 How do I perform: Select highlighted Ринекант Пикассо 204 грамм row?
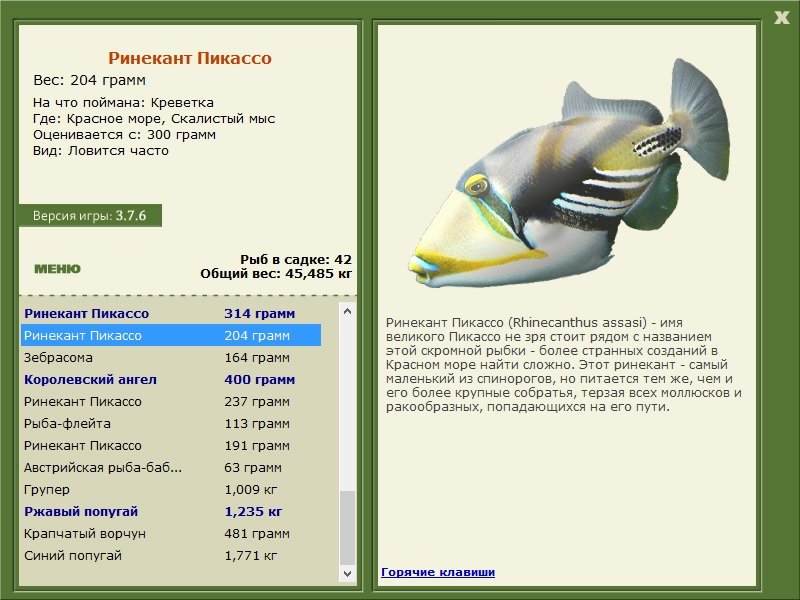click(171, 335)
